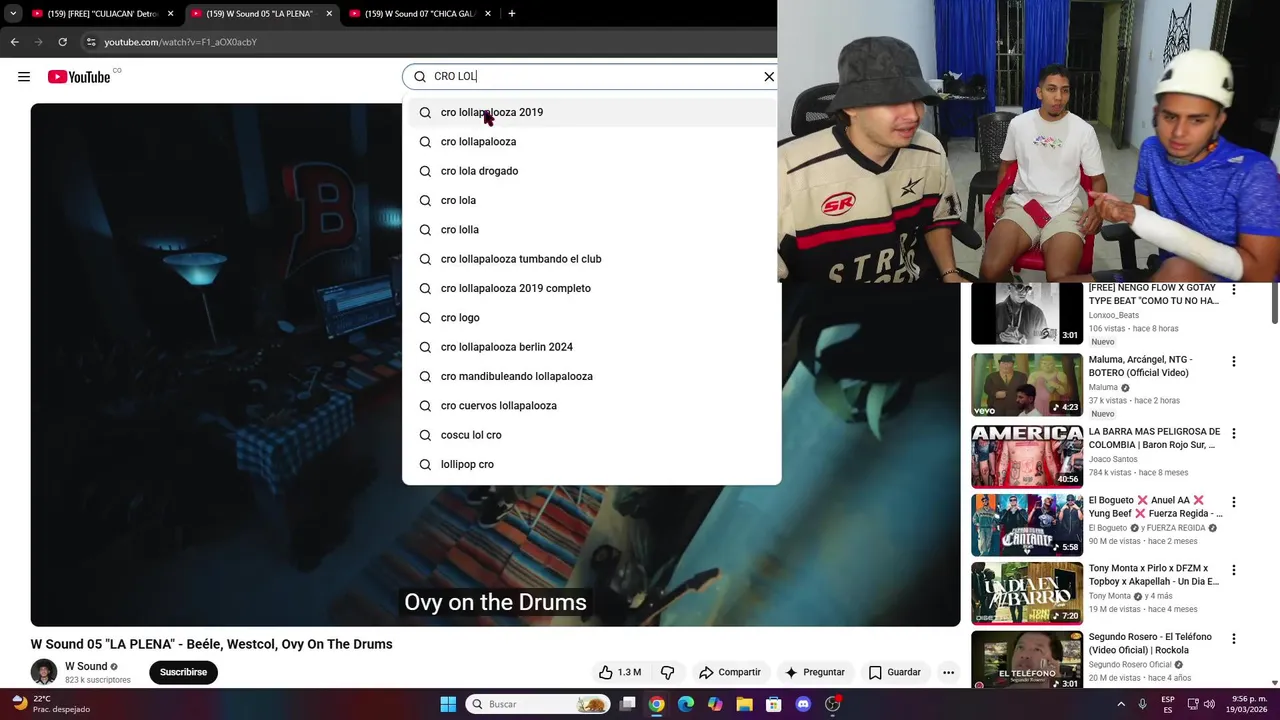
Task: Open Microsoft Edge on the taskbar
Action: point(686,704)
